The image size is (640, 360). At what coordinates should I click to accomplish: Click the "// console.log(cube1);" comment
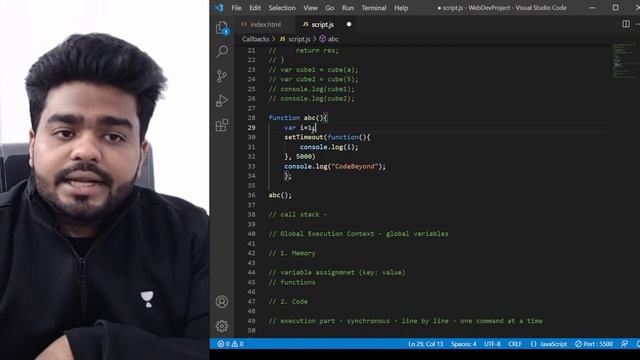click(x=311, y=89)
